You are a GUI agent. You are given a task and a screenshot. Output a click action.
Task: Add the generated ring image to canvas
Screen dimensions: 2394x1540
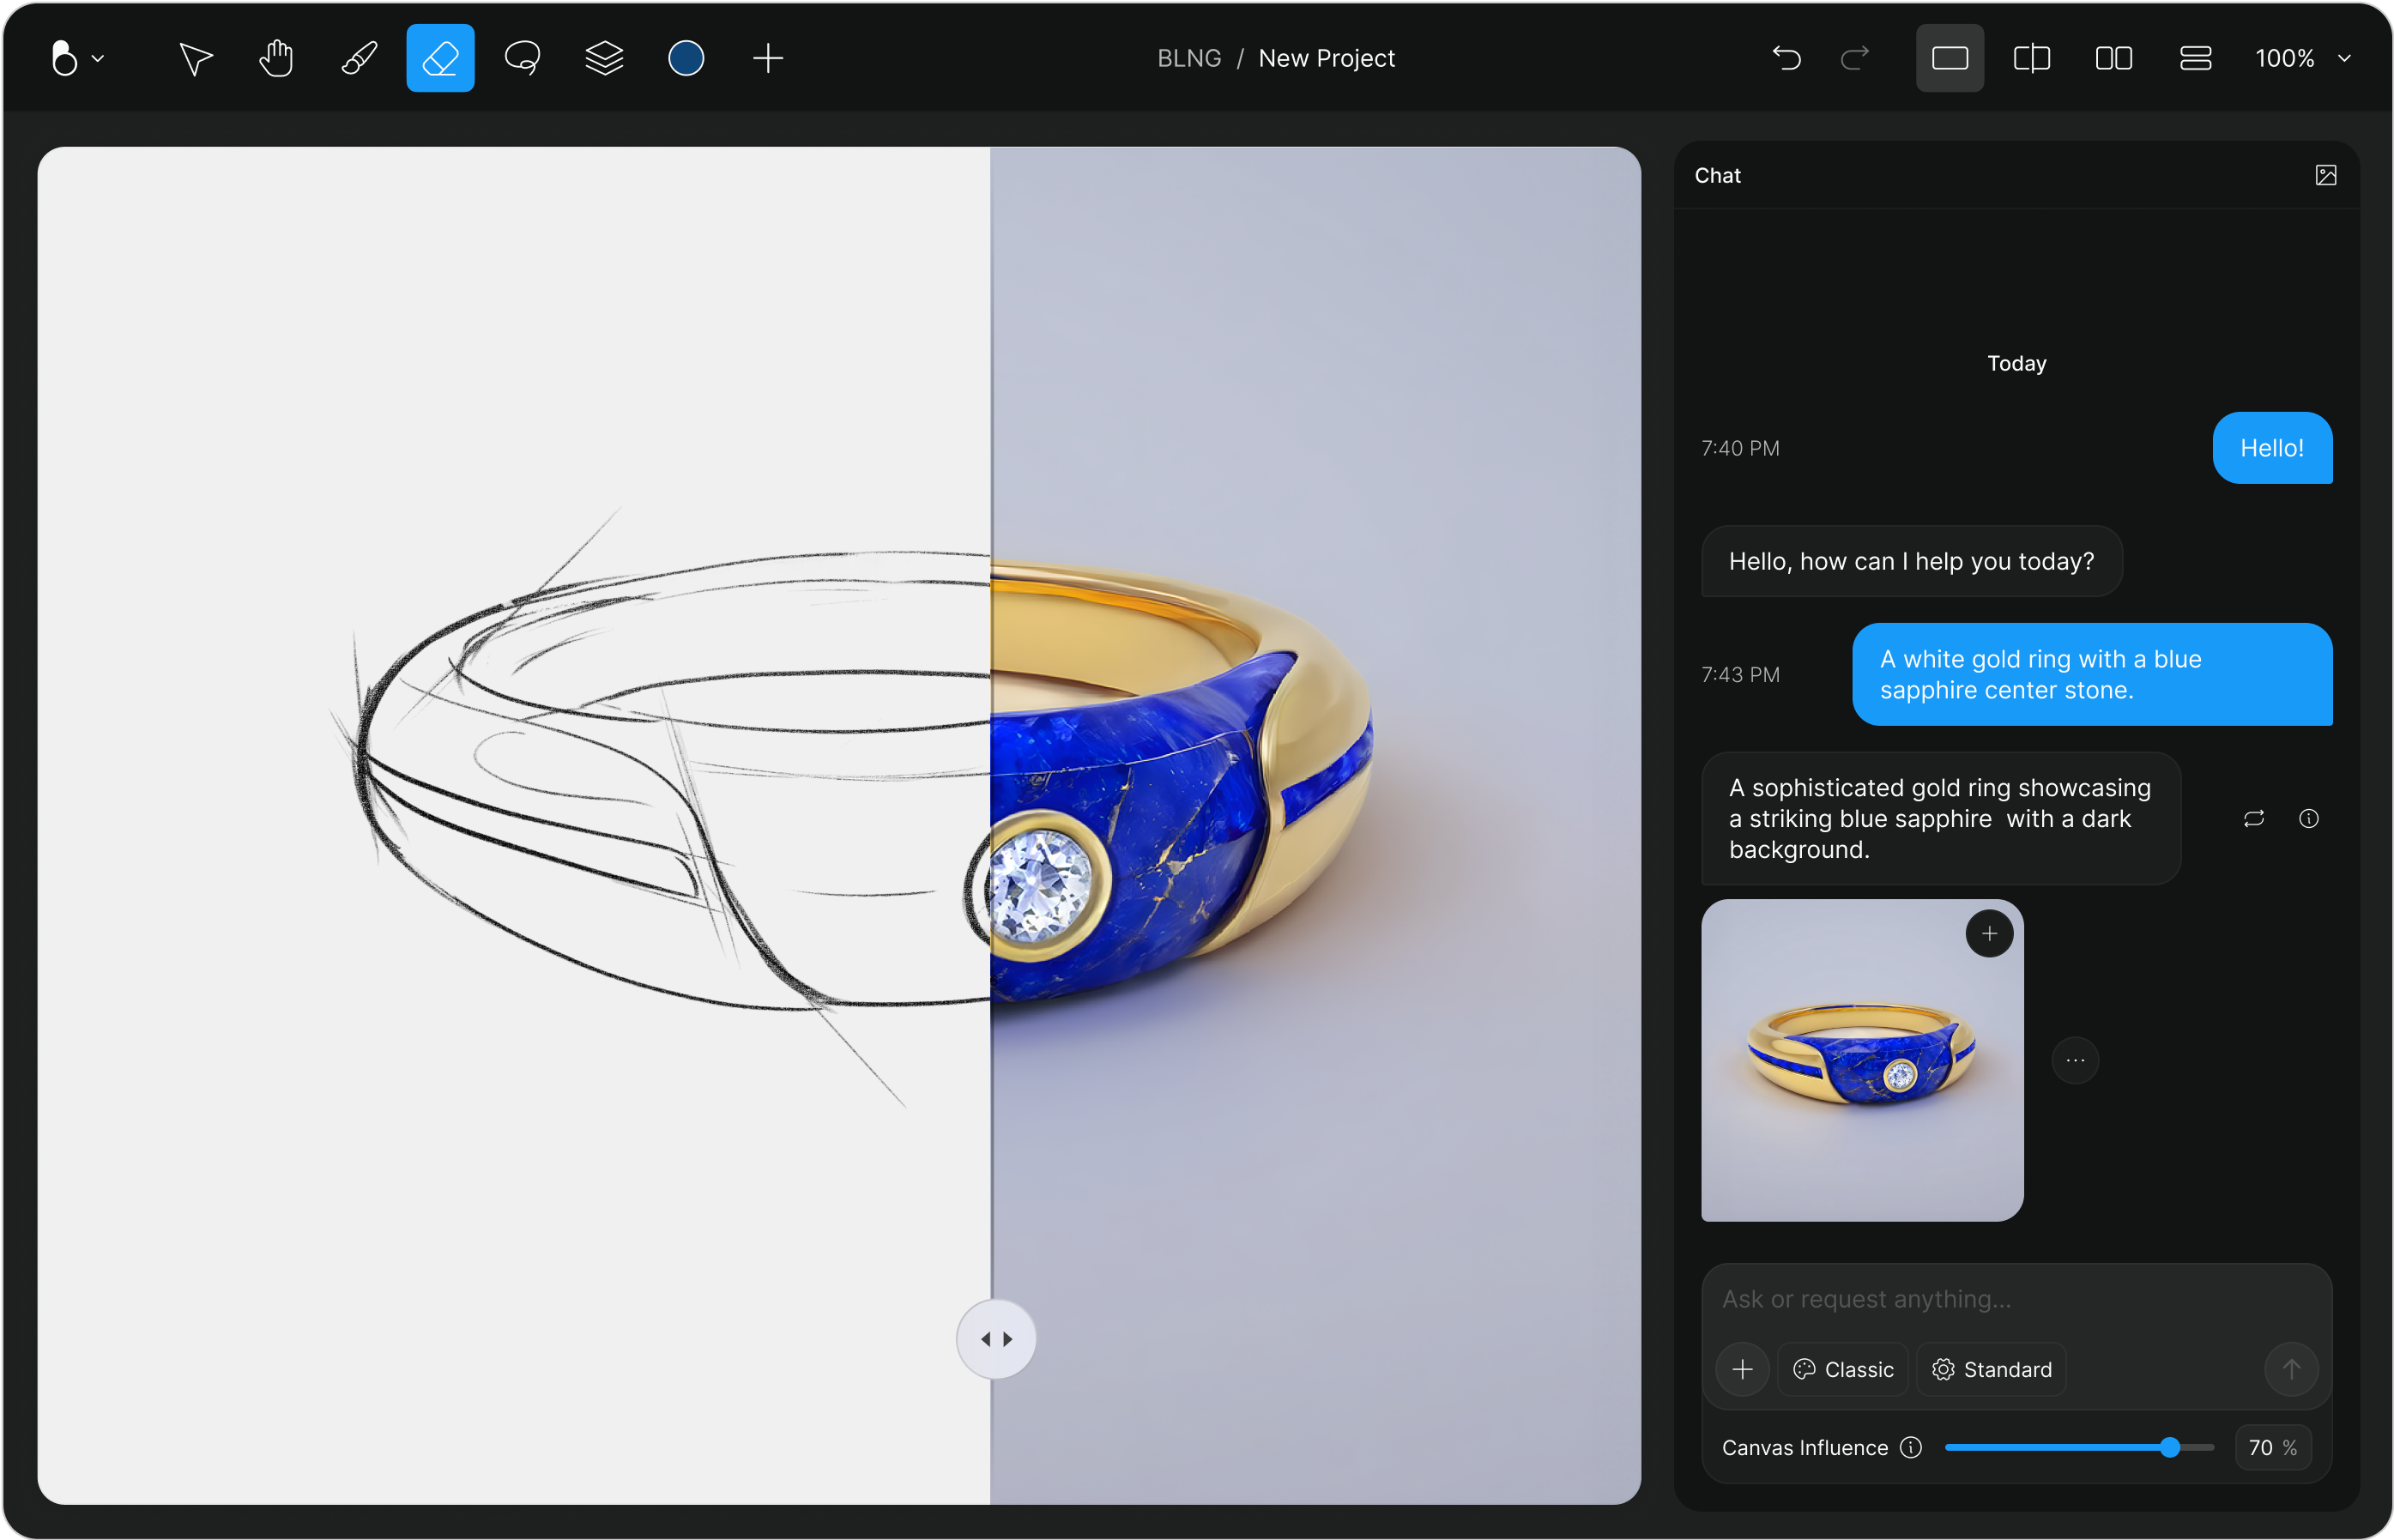1989,933
